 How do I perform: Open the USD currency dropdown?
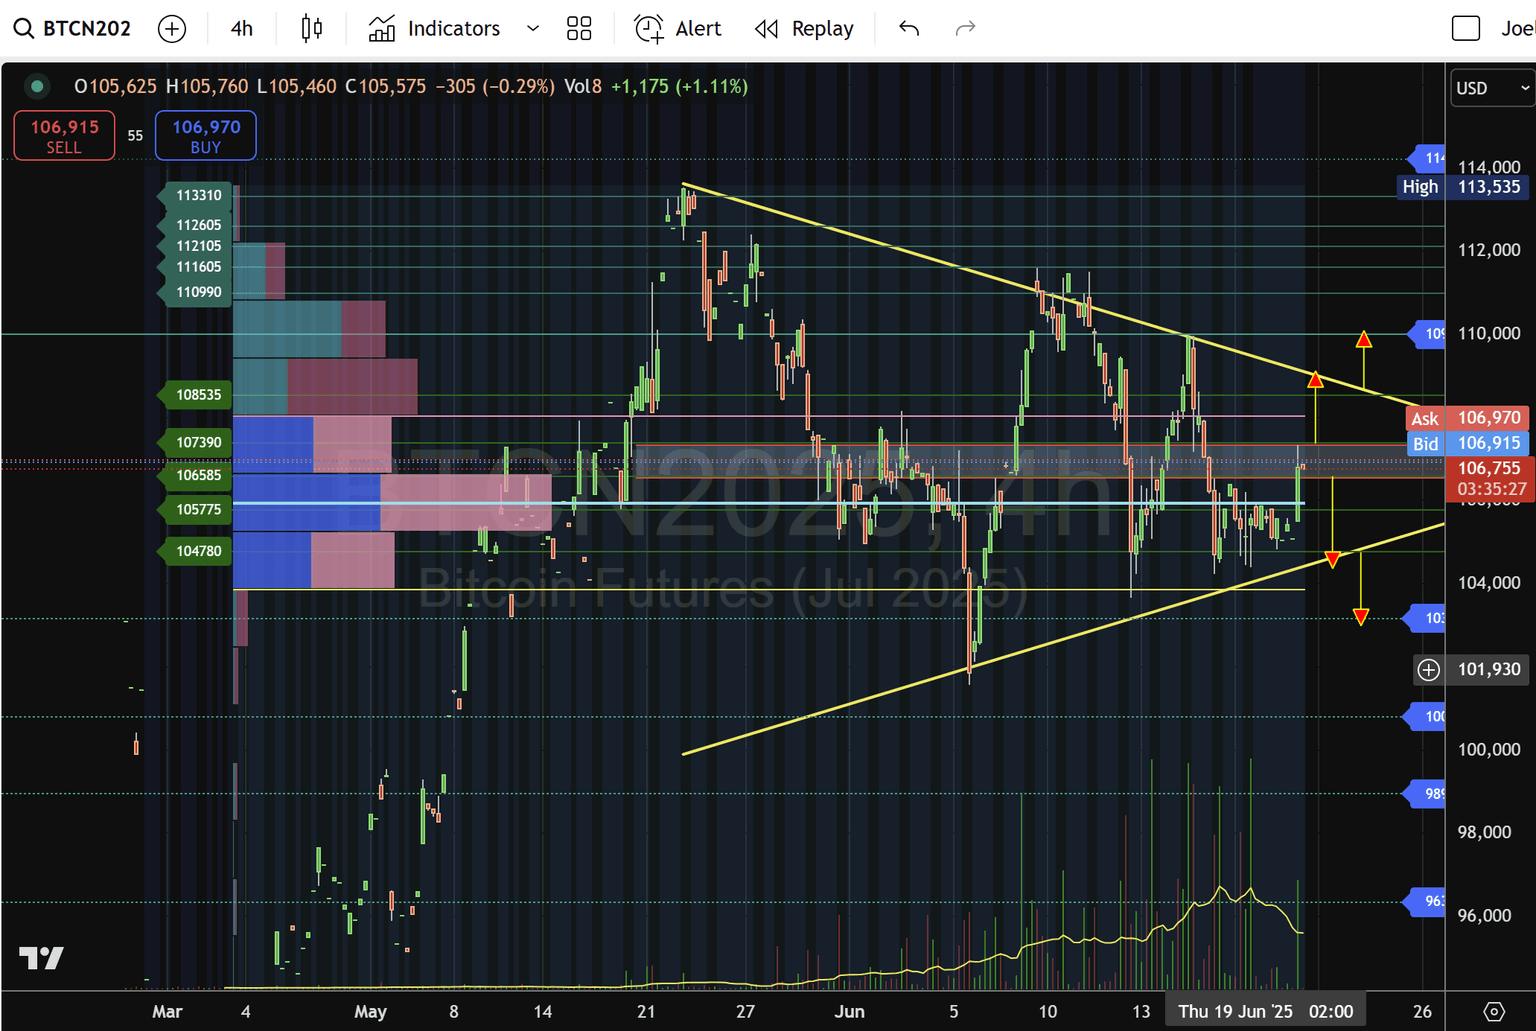click(1491, 88)
